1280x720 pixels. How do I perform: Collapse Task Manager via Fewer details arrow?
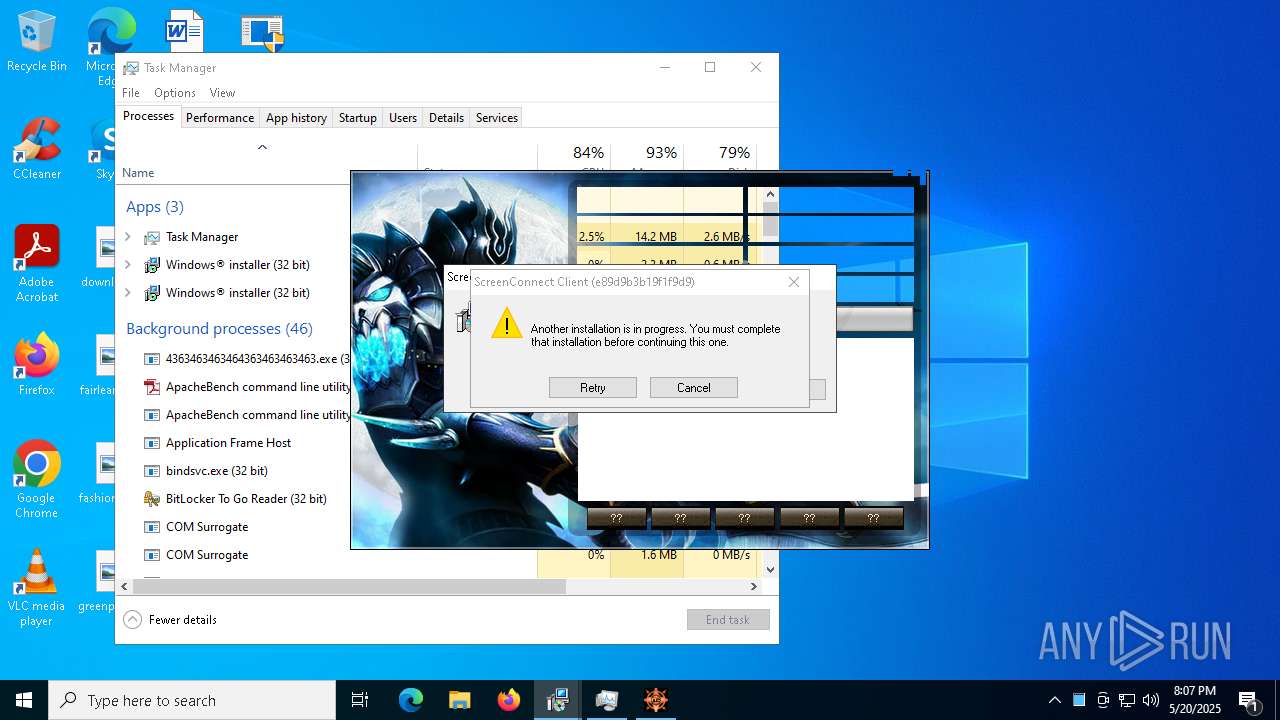[133, 620]
